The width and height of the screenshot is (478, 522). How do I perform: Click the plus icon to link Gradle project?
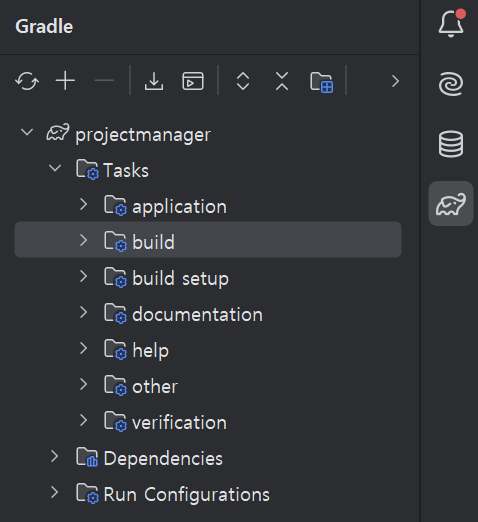point(65,81)
